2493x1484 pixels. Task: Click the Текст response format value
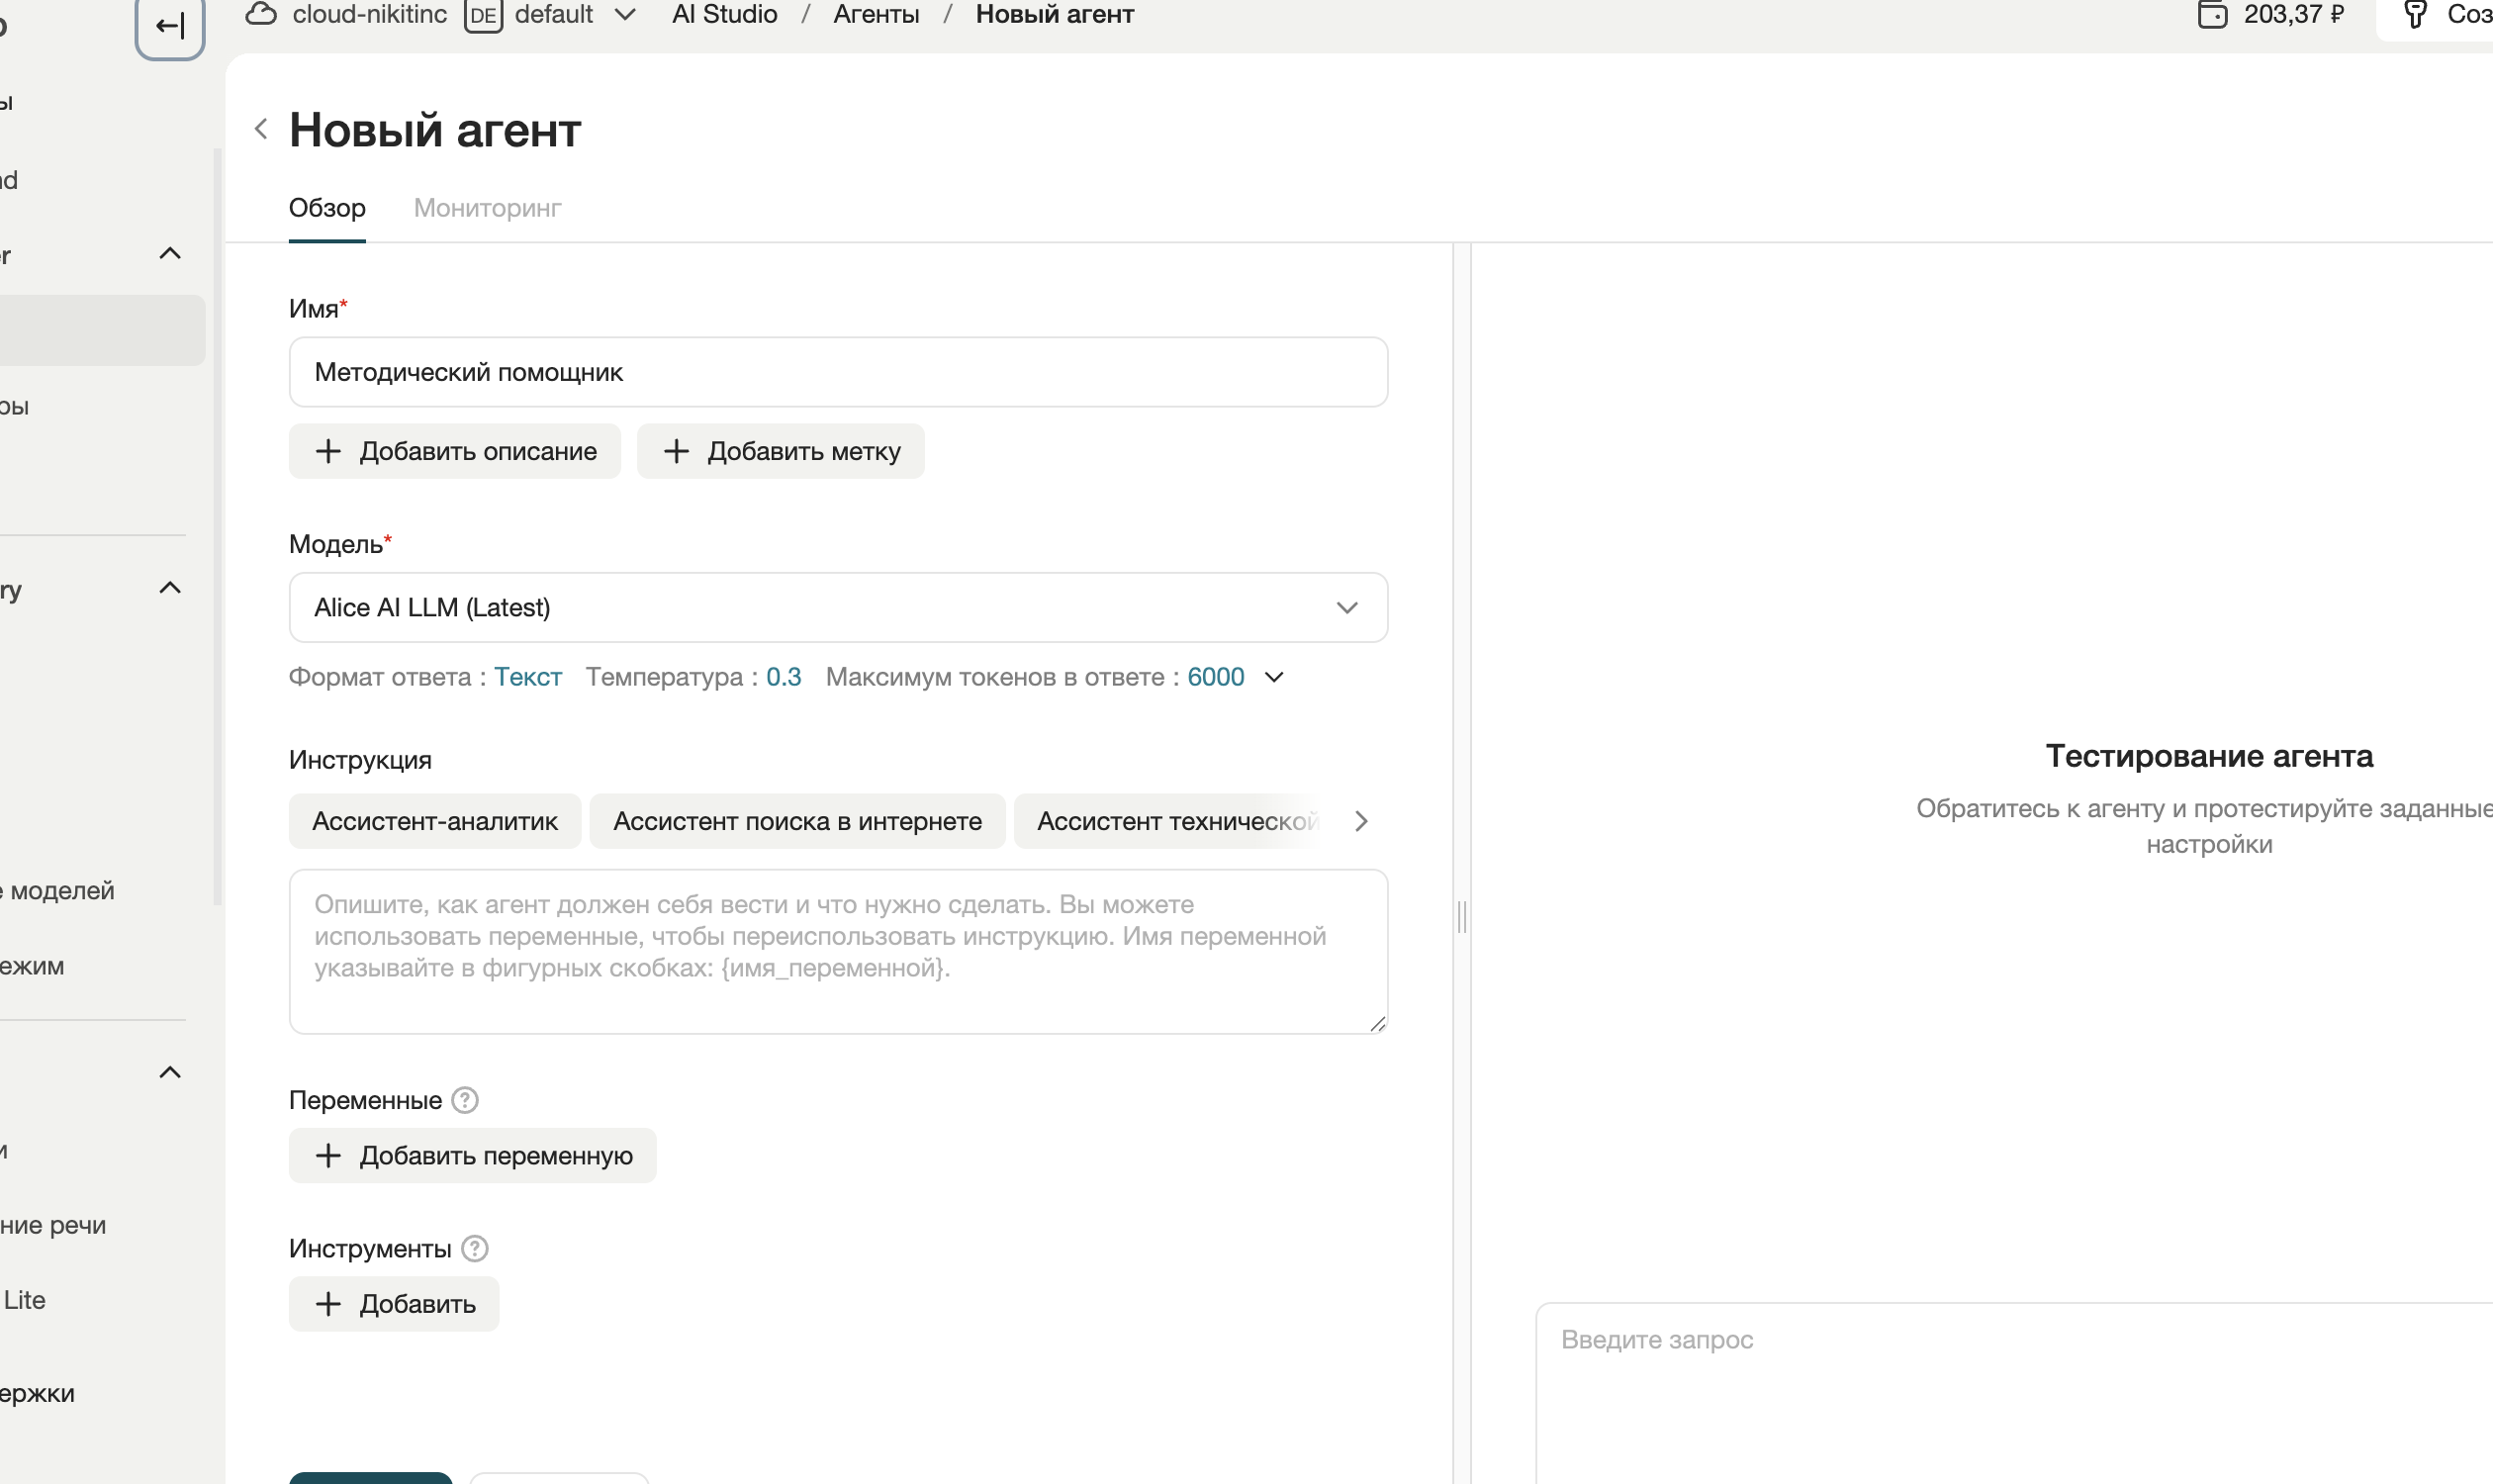click(x=528, y=677)
